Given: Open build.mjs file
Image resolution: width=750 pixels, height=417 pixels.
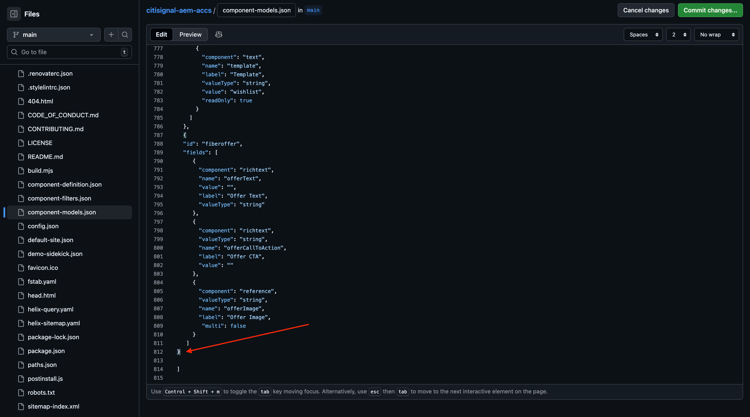Looking at the screenshot, I should [40, 171].
